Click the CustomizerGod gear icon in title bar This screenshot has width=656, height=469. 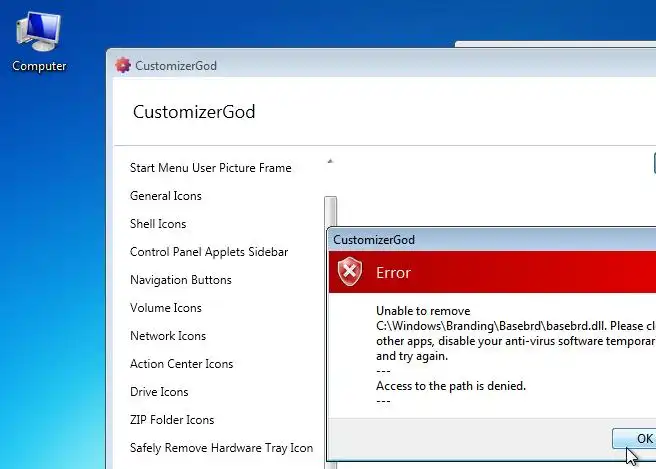click(x=123, y=65)
